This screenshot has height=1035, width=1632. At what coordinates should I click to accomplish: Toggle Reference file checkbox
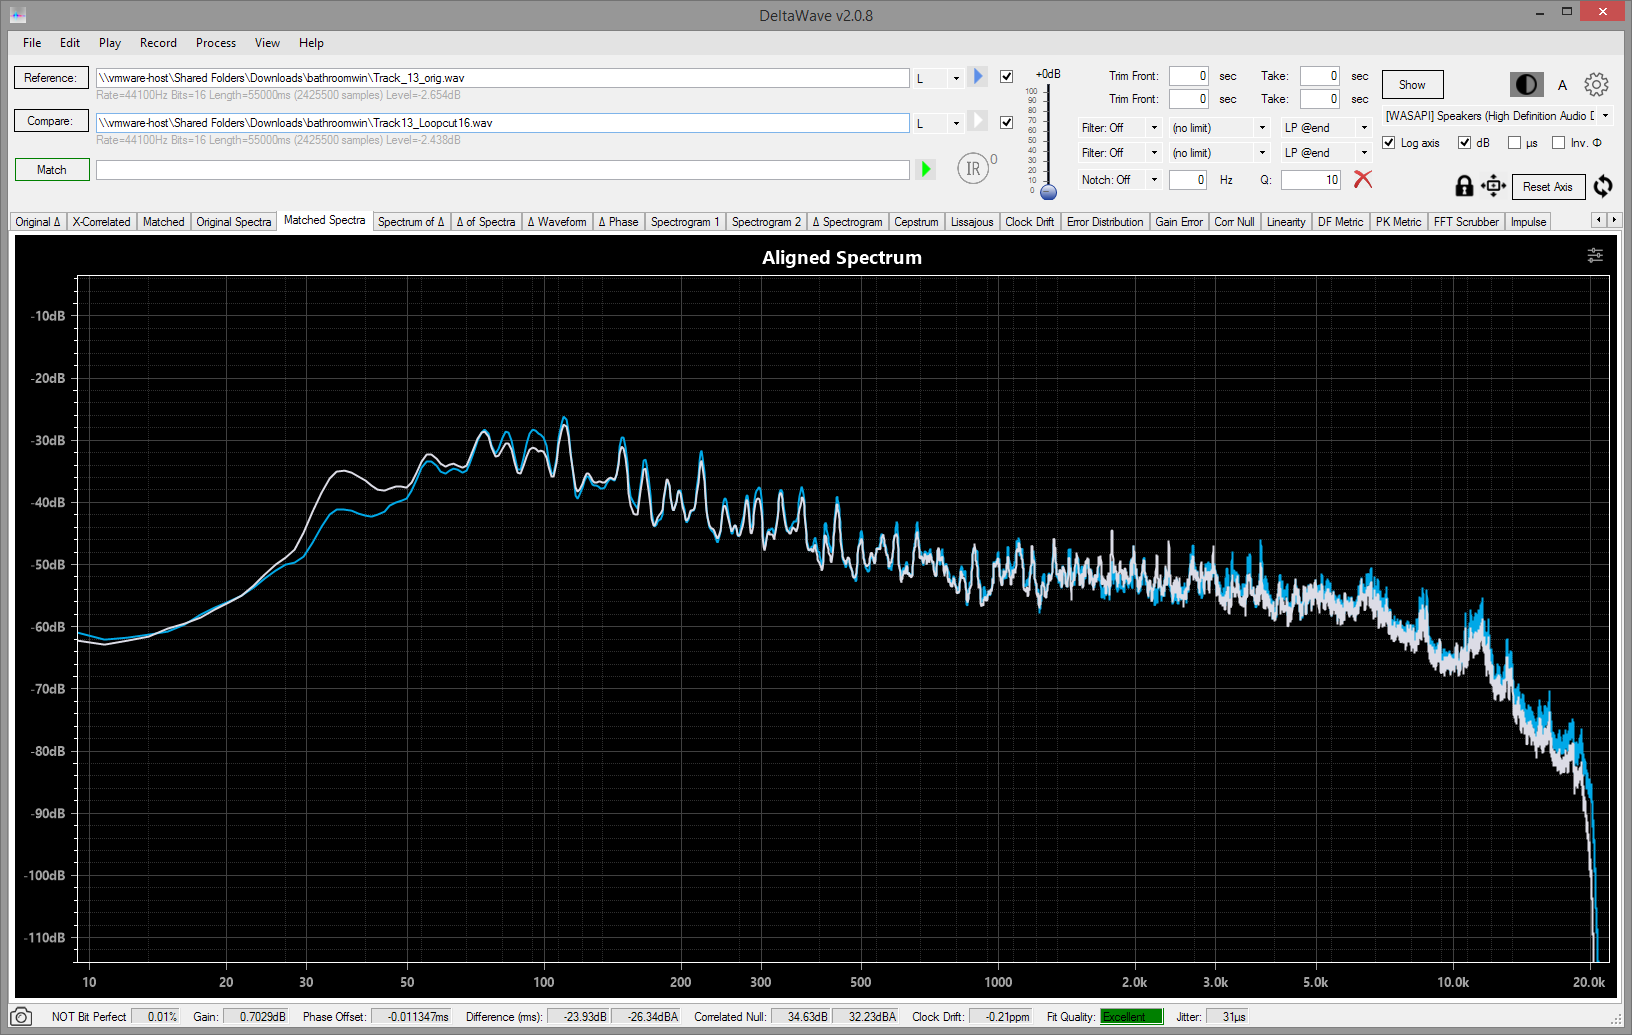[1006, 77]
